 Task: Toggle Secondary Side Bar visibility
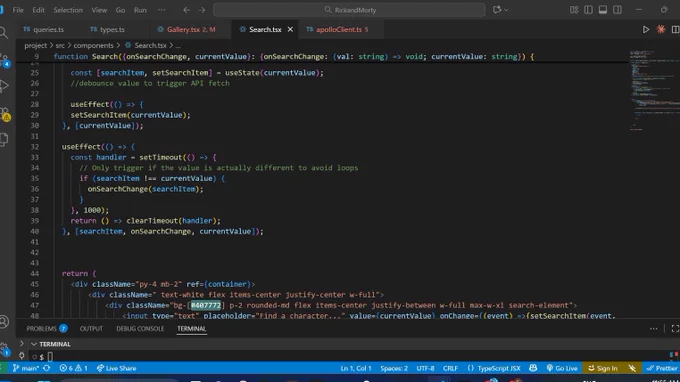[617, 10]
